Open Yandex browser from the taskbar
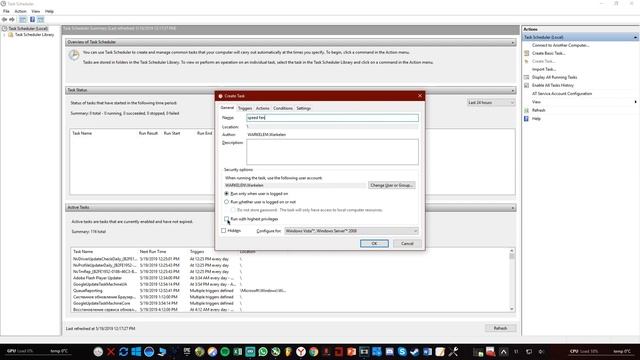Viewport: 640px width, 360px height. [x=301, y=352]
